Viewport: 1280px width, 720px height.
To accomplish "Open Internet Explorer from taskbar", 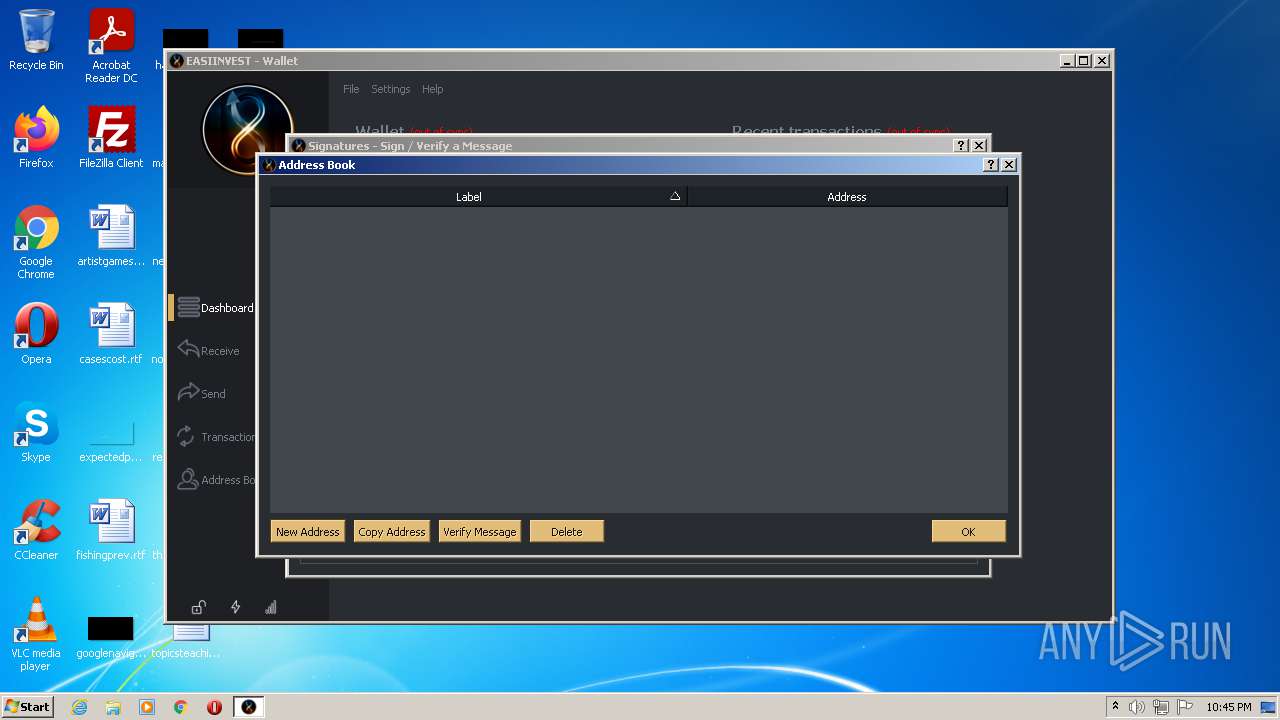I will point(79,707).
